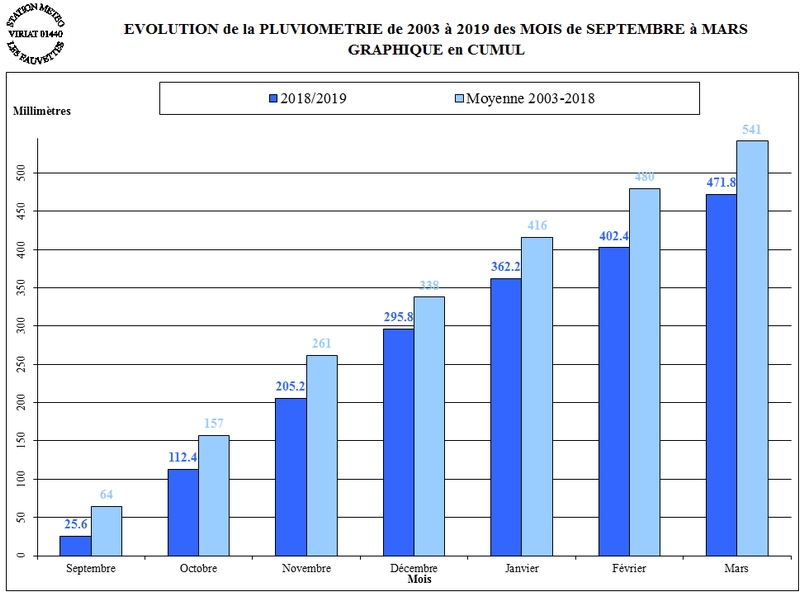Screen dimensions: 800x597
Task: Click the "Novembre" month label
Action: (x=307, y=568)
